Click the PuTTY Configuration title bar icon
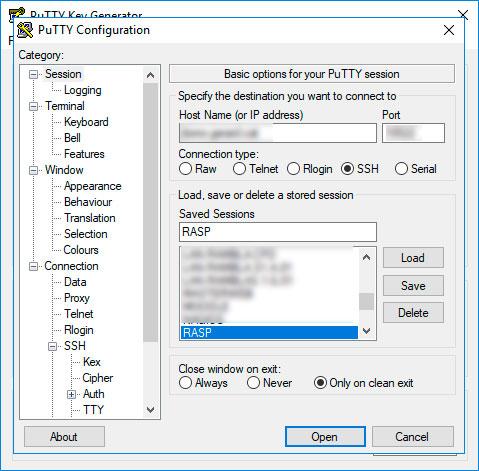 (x=25, y=30)
